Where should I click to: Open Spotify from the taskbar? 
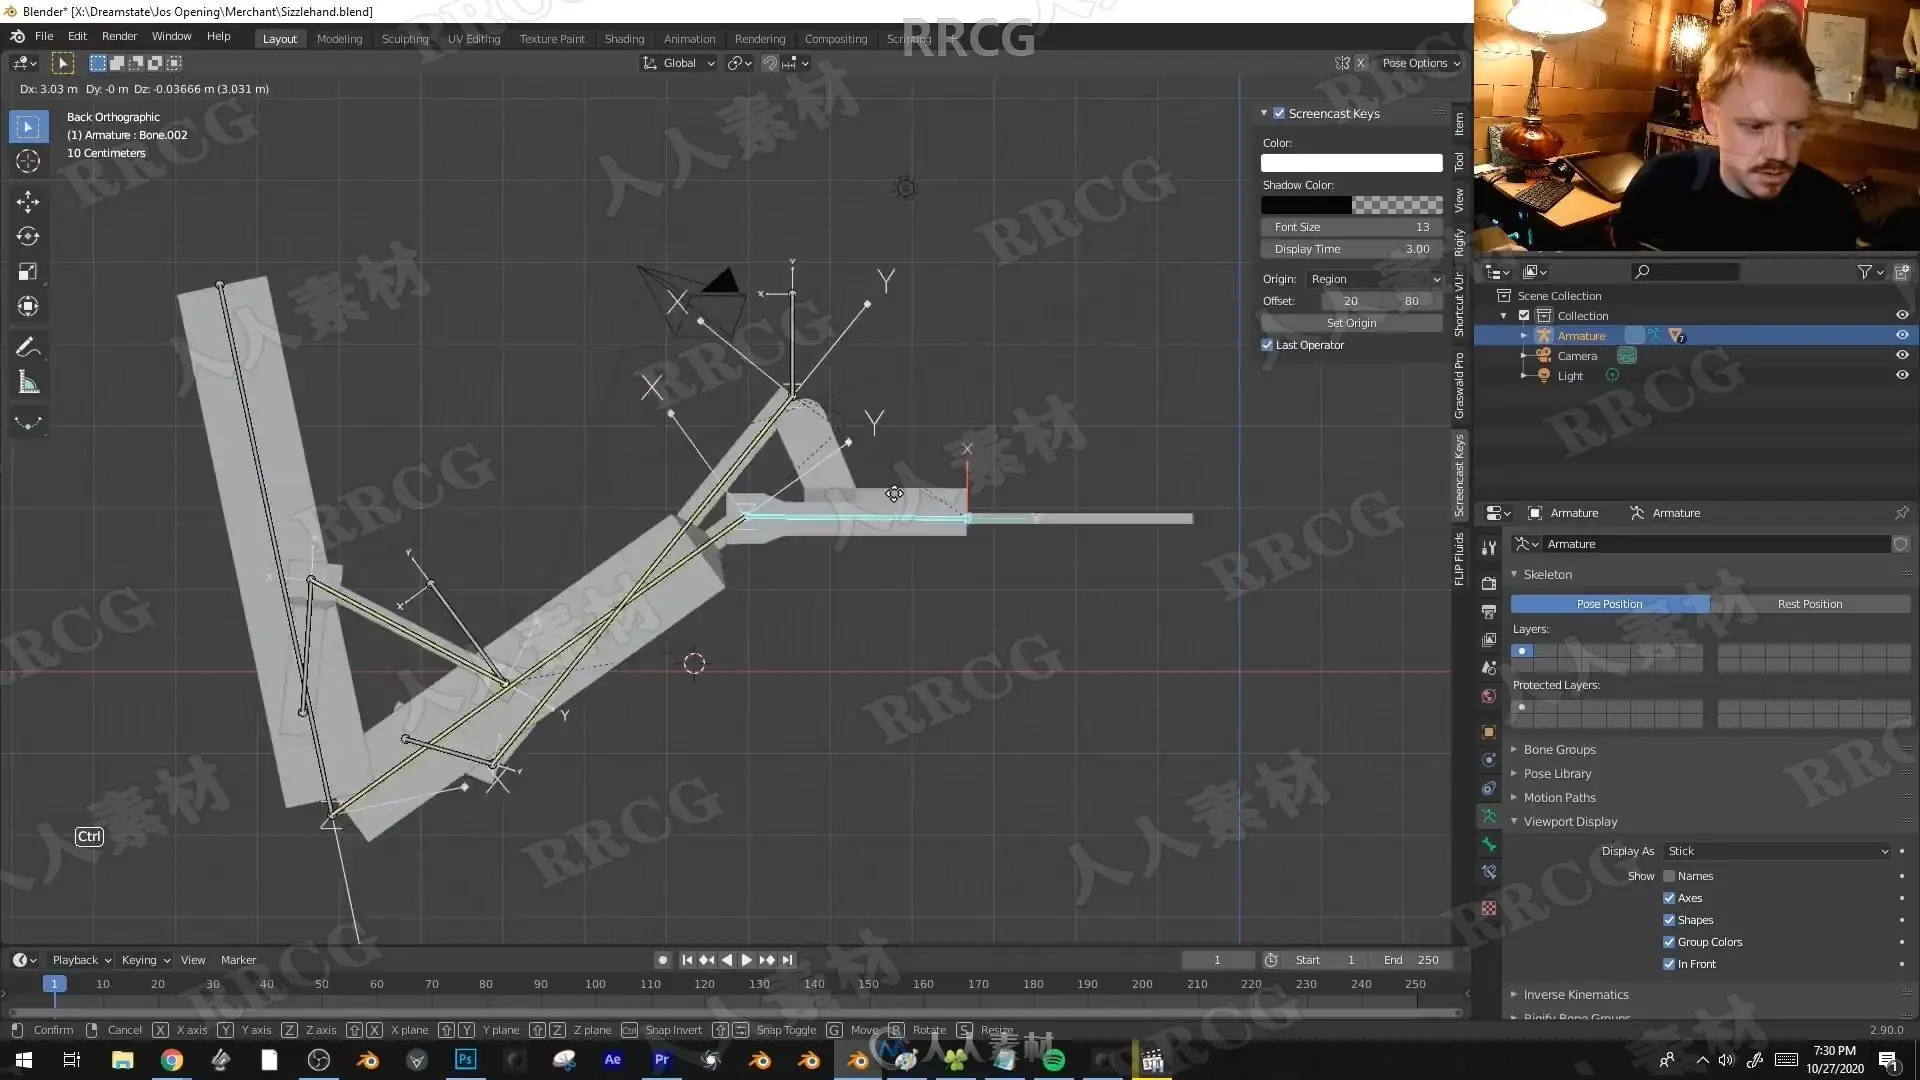point(1053,1059)
